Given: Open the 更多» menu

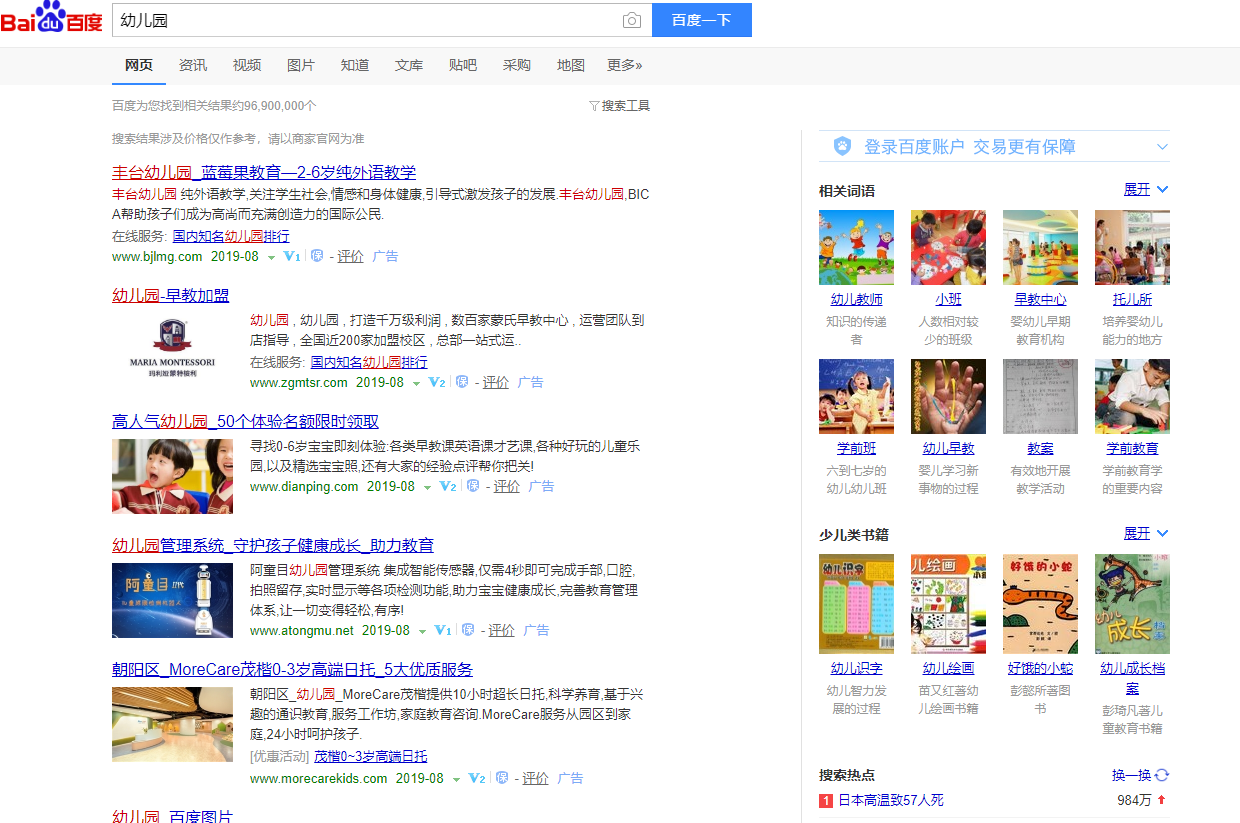Looking at the screenshot, I should tap(625, 65).
